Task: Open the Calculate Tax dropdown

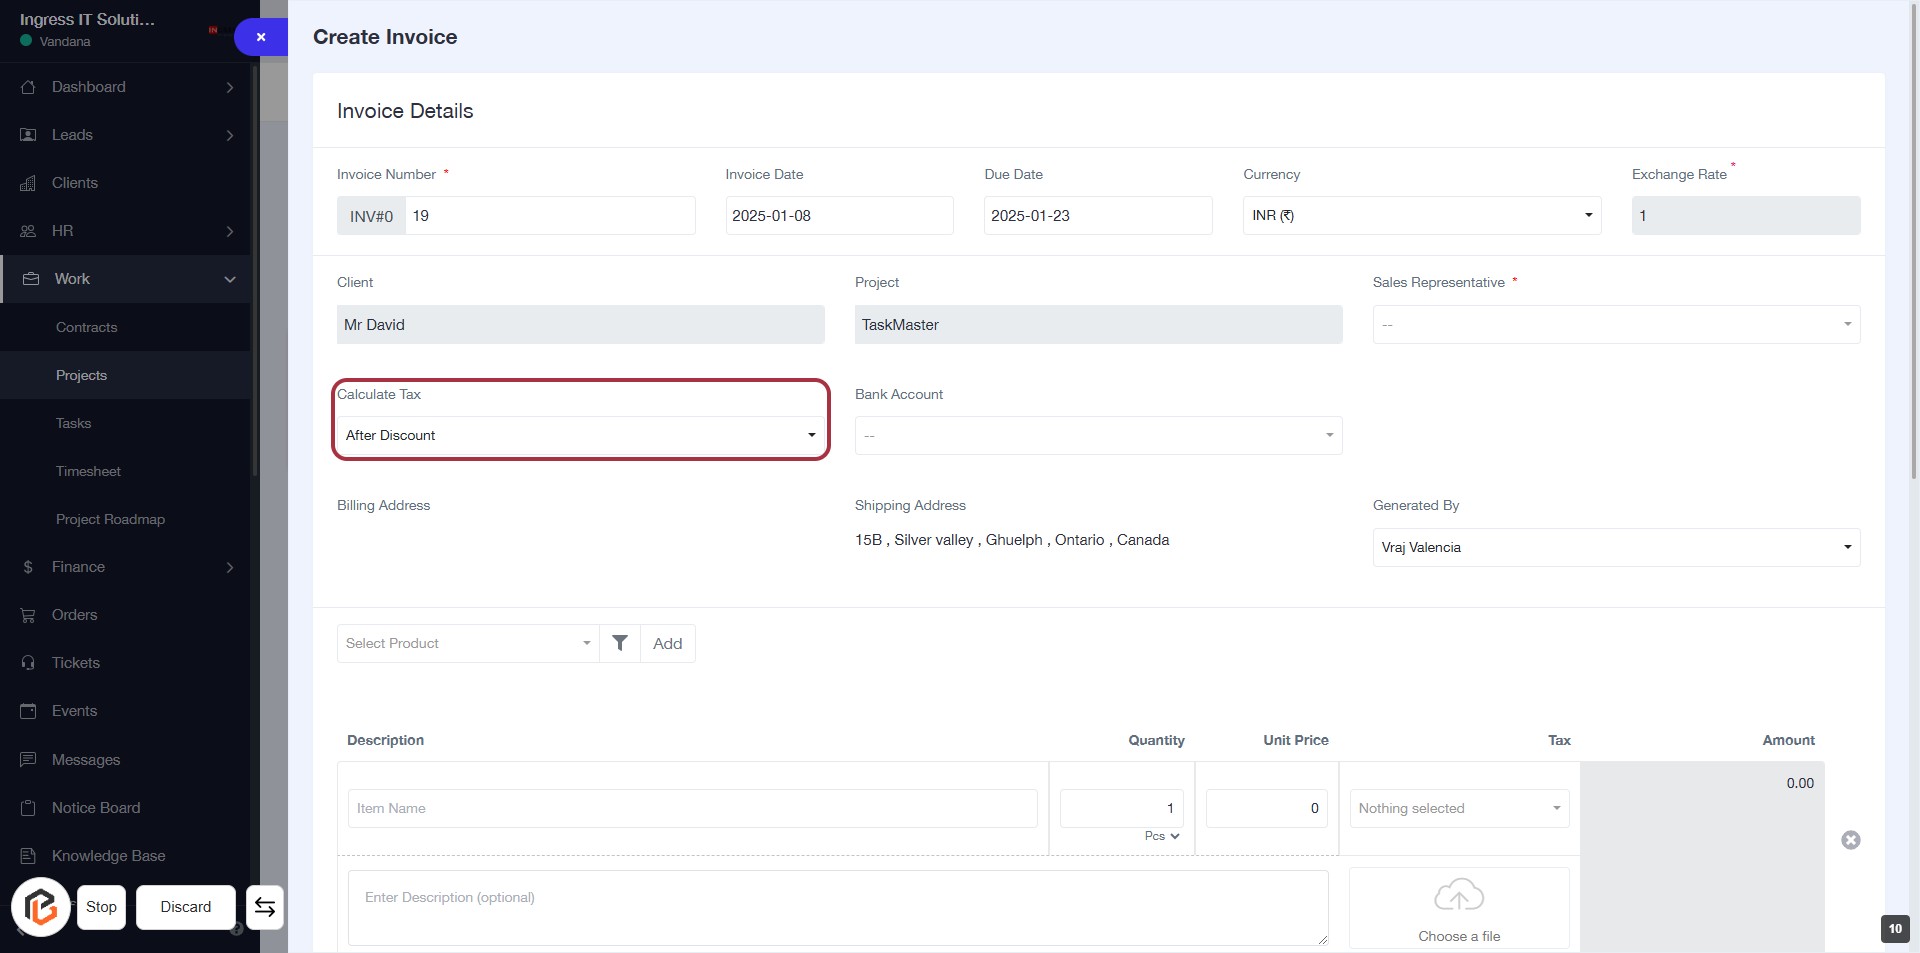Action: tap(580, 435)
